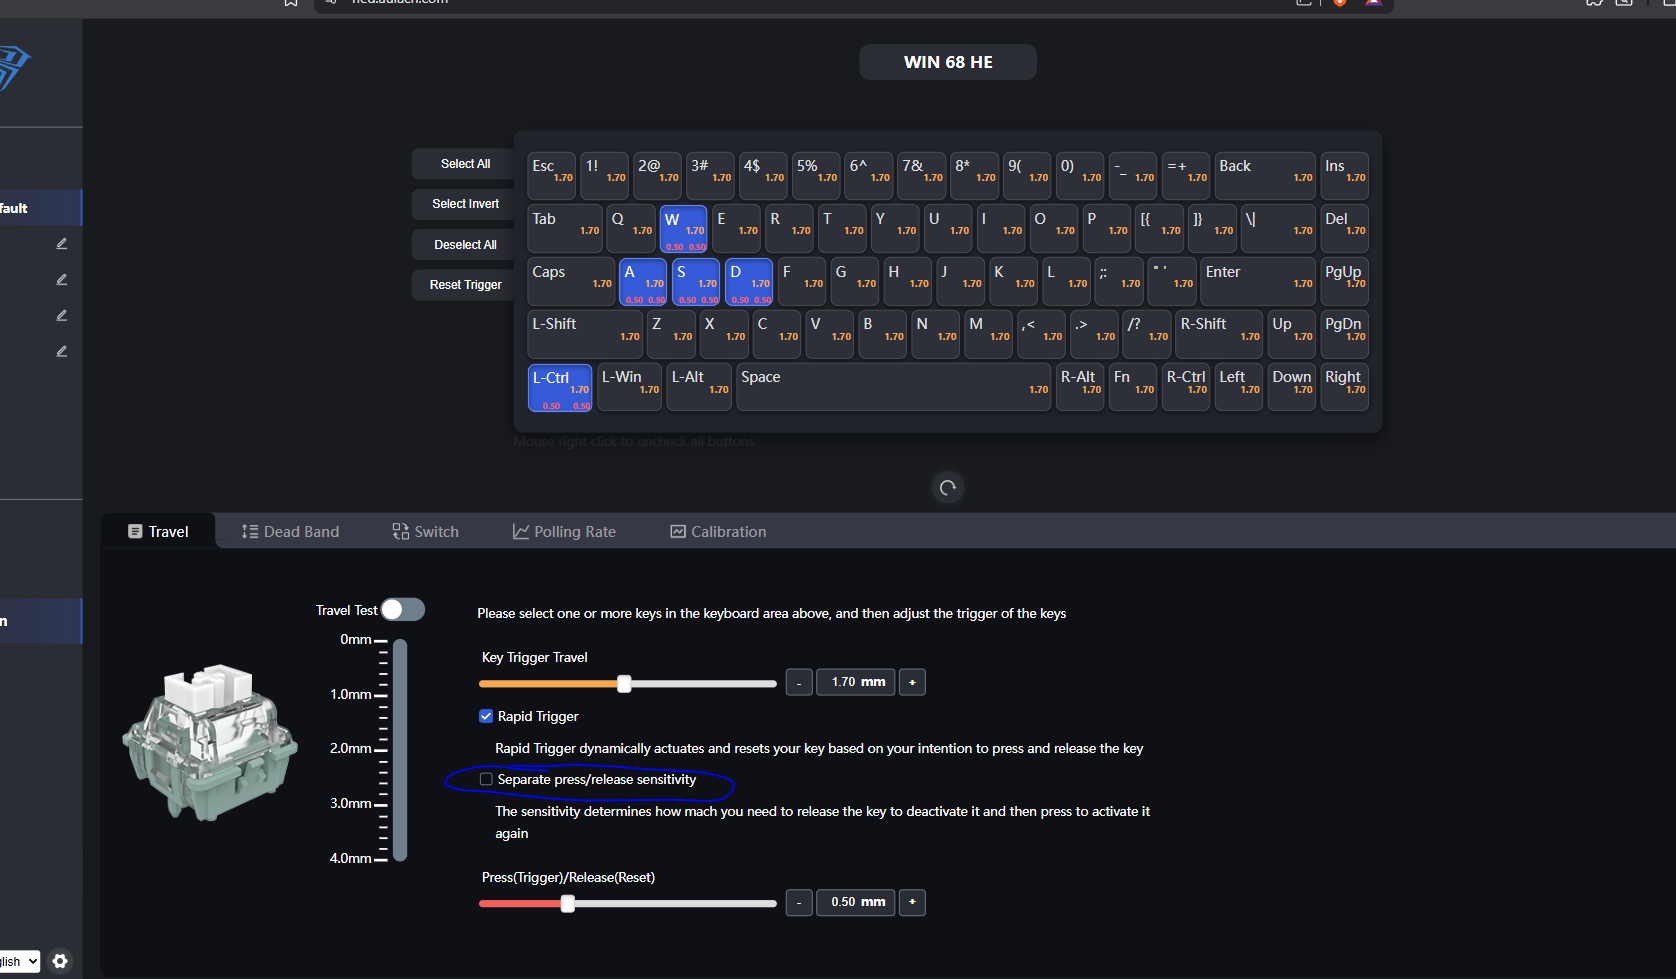Click the 0.50 mm sensitivity field
The width and height of the screenshot is (1676, 979).
(x=856, y=902)
